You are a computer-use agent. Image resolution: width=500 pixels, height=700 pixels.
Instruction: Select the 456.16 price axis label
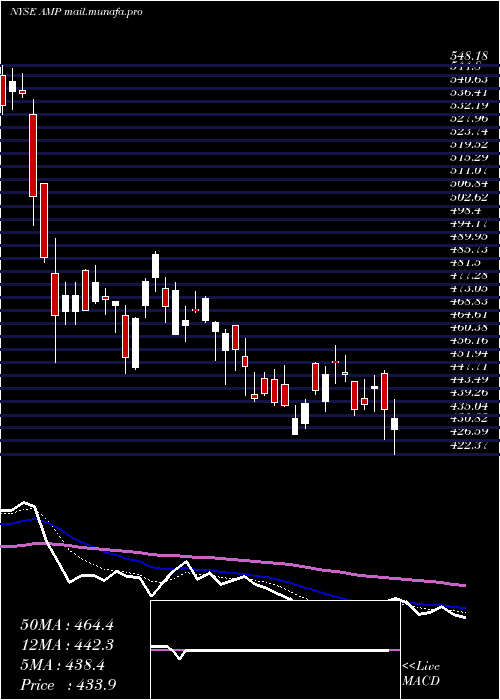(468, 341)
